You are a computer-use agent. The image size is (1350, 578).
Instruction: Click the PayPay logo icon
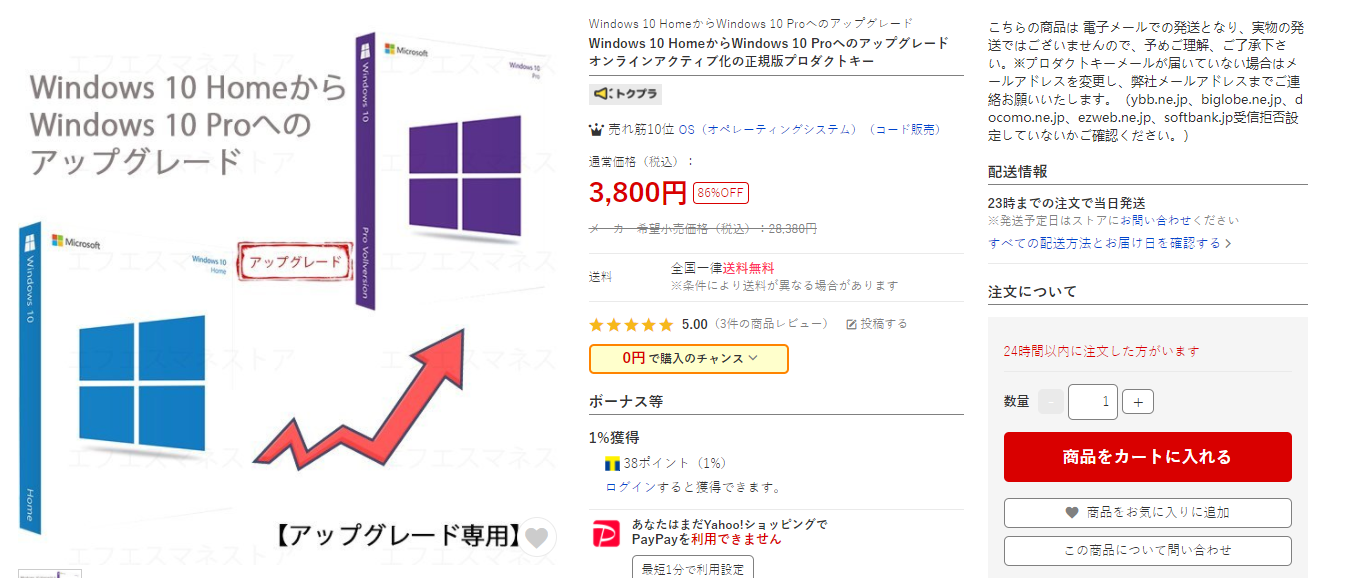pos(606,534)
